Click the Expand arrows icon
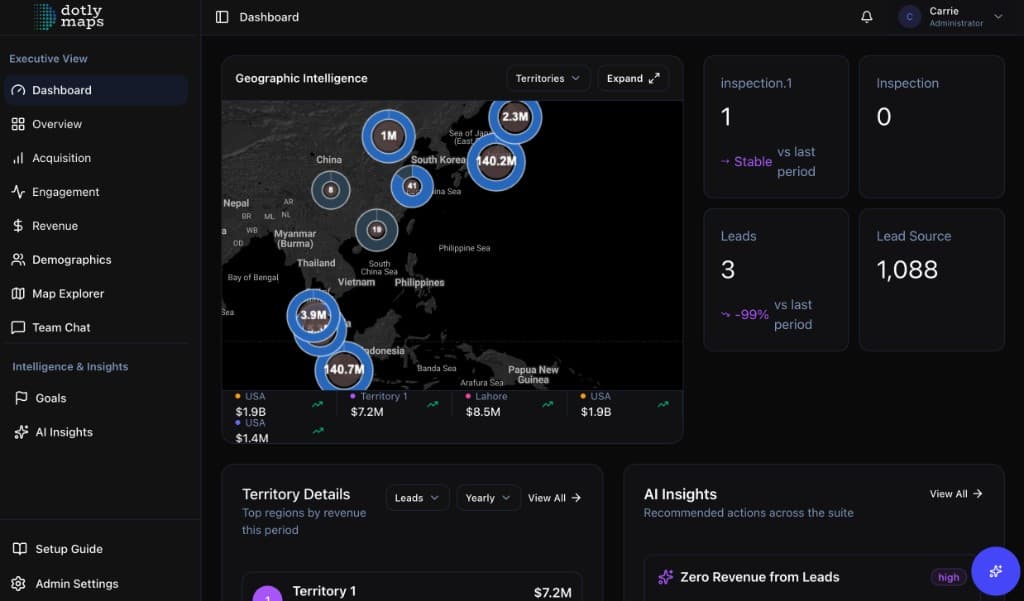Image resolution: width=1024 pixels, height=601 pixels. (x=654, y=78)
